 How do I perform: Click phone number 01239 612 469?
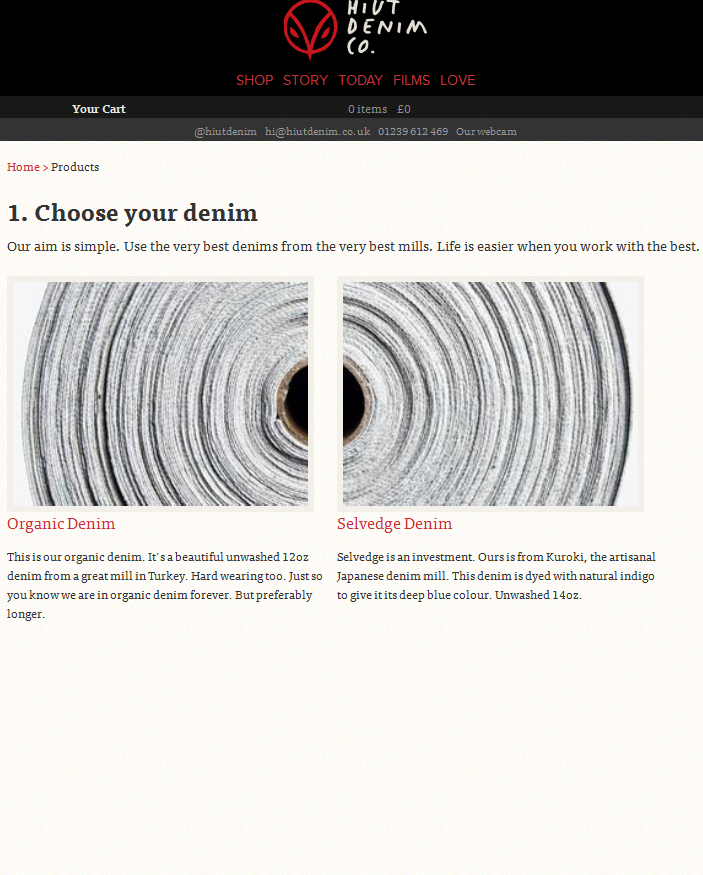(413, 132)
